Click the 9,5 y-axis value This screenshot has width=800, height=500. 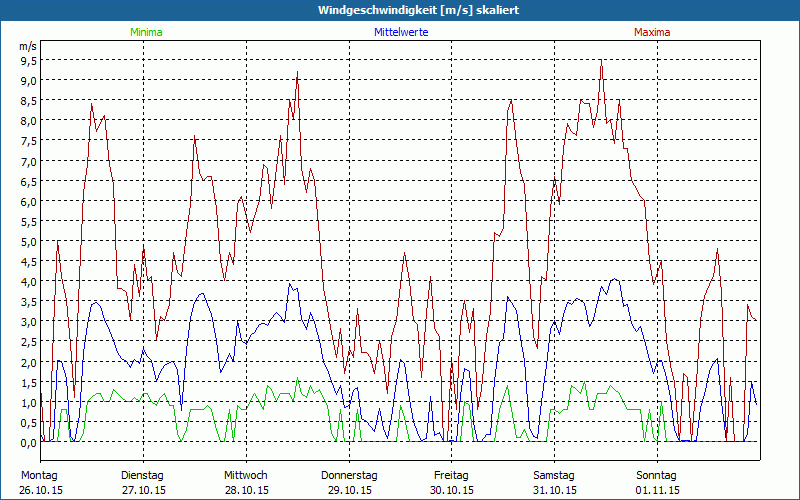(x=29, y=60)
